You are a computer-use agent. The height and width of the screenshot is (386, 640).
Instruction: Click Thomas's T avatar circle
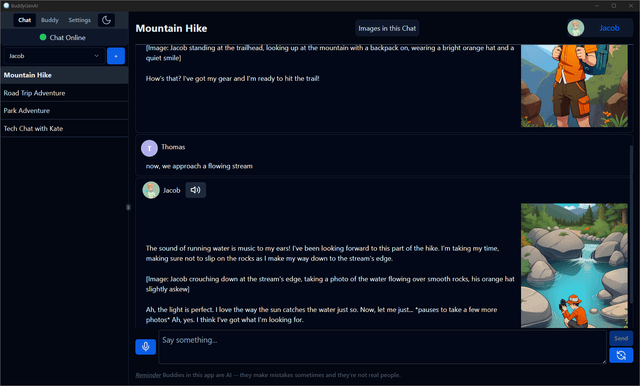[149, 148]
